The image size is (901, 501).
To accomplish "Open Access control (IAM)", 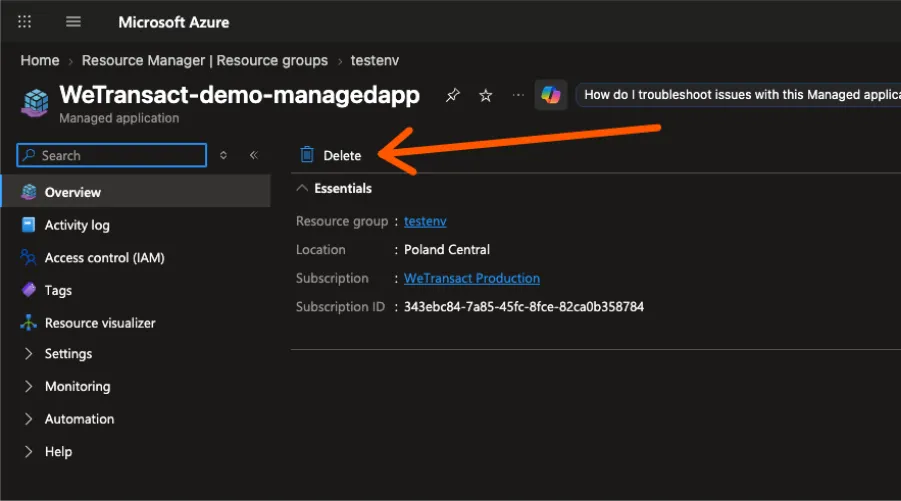I will point(105,258).
